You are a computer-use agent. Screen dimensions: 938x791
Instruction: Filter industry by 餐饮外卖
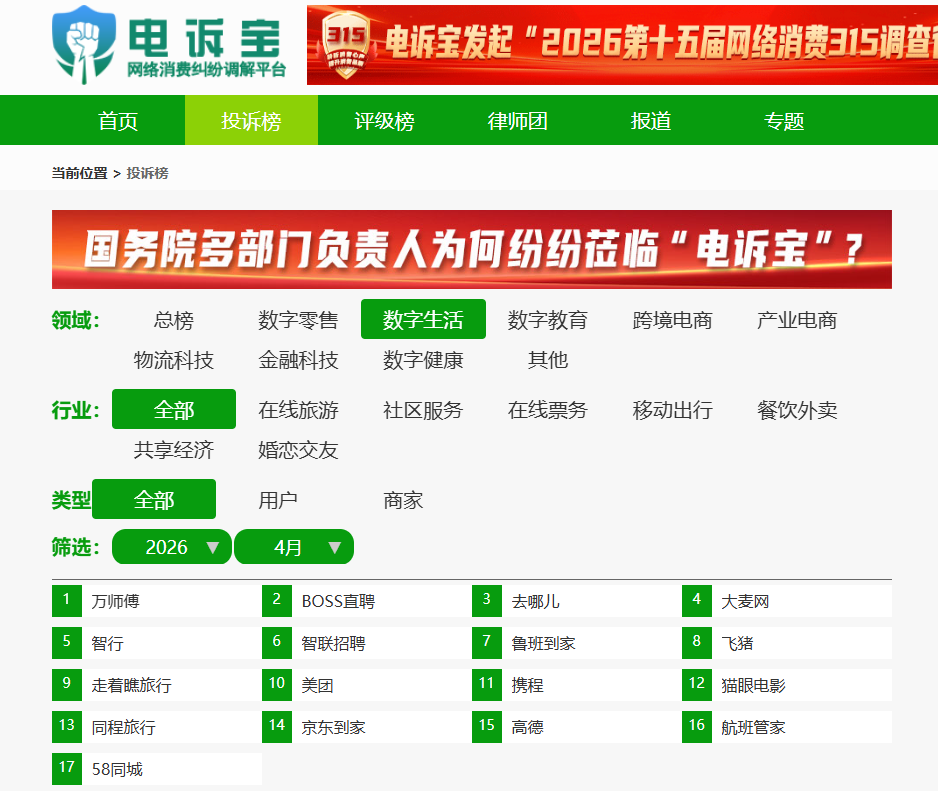tap(797, 409)
